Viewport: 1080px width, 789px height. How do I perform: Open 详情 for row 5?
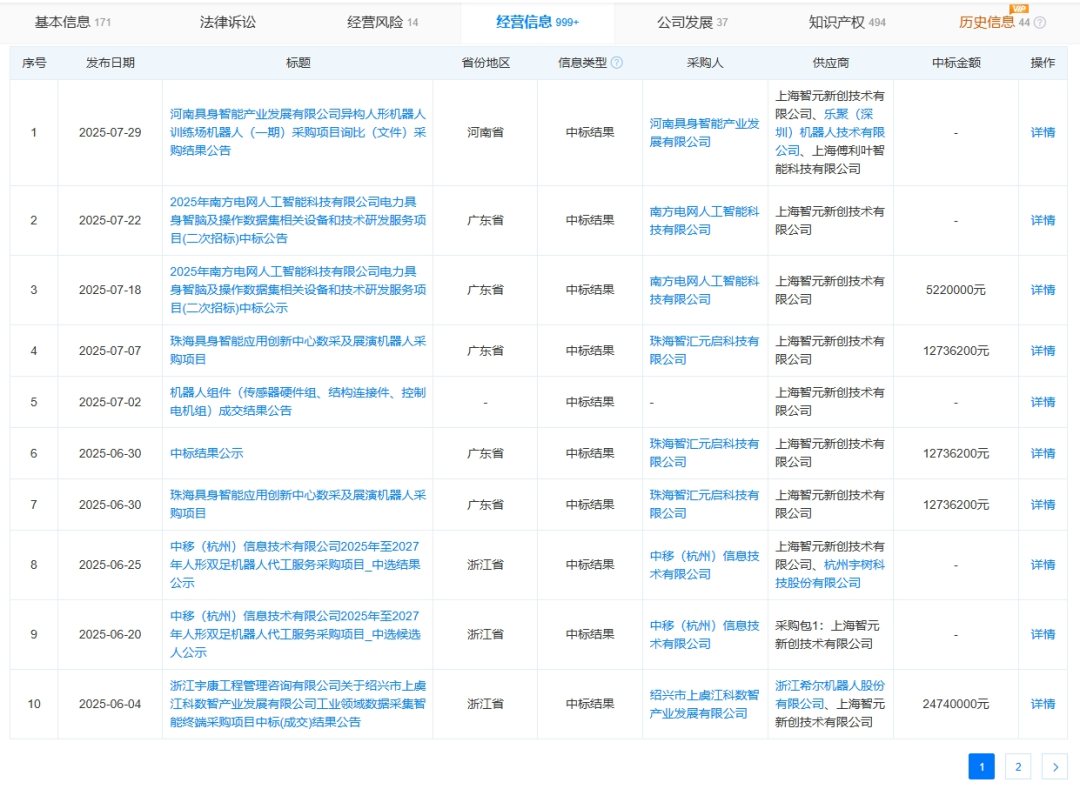point(1043,401)
